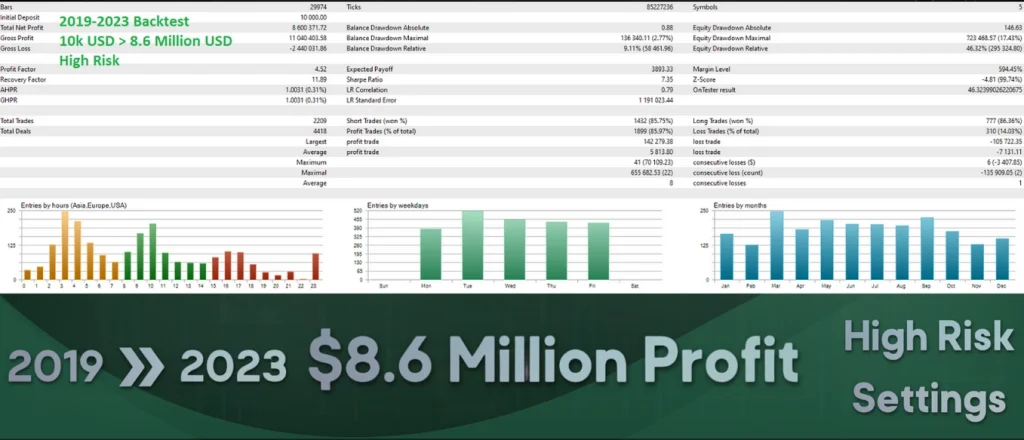Click Total Net Profit value 8 600 371.72
1024x440 pixels.
point(310,28)
